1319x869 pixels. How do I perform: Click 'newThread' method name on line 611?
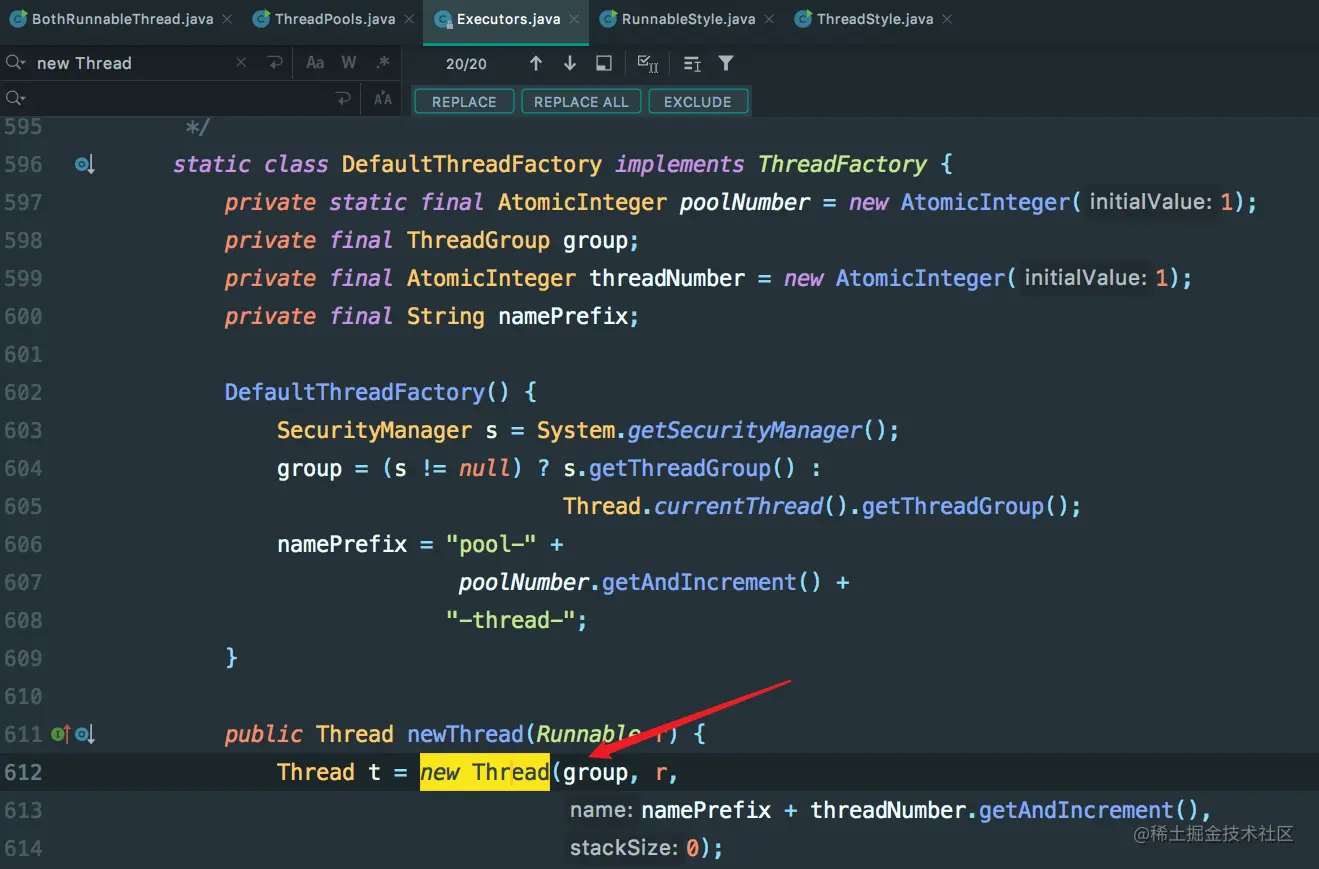466,734
